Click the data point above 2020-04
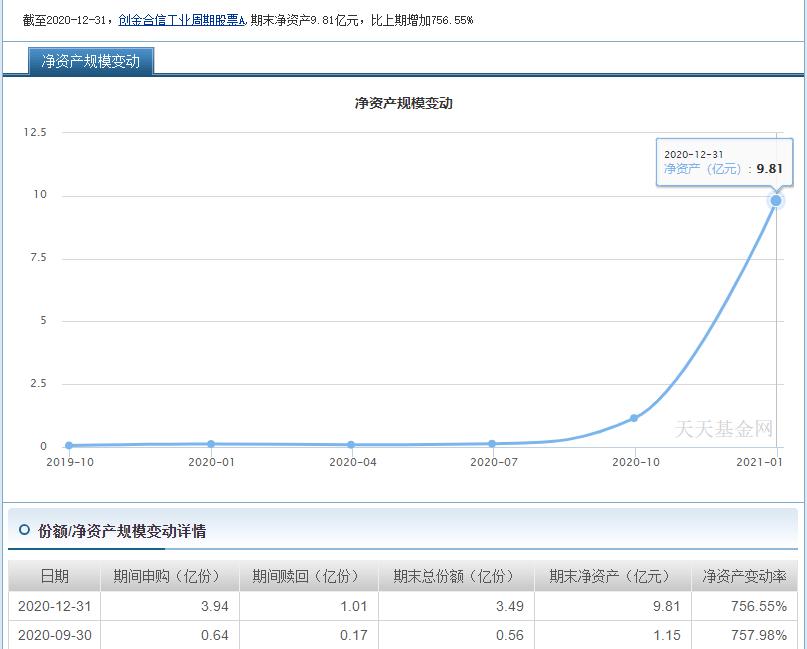The height and width of the screenshot is (649, 807). pyautogui.click(x=350, y=444)
